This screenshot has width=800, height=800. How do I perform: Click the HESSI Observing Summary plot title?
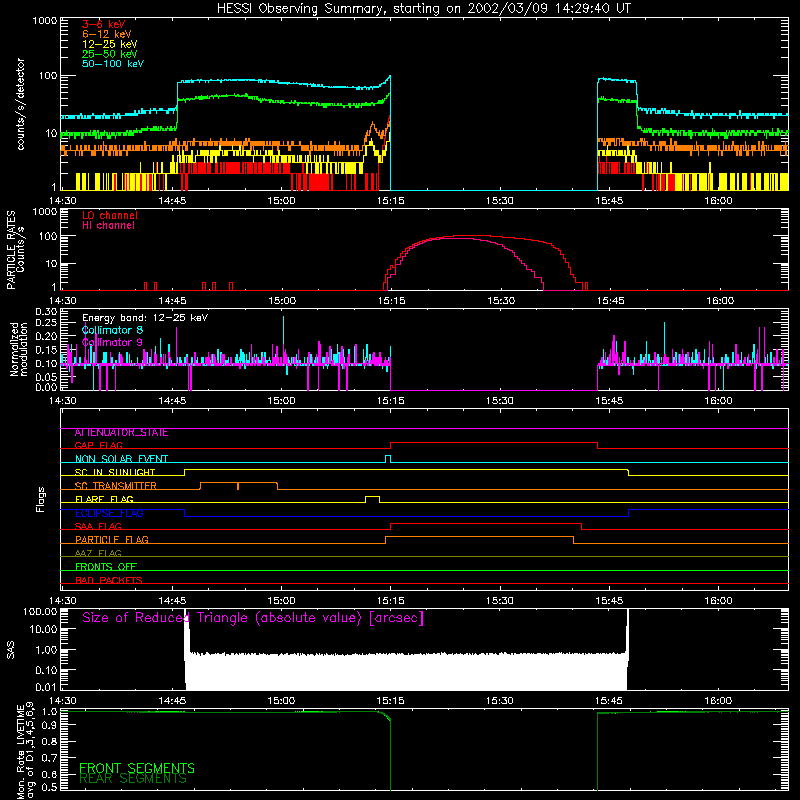[423, 9]
